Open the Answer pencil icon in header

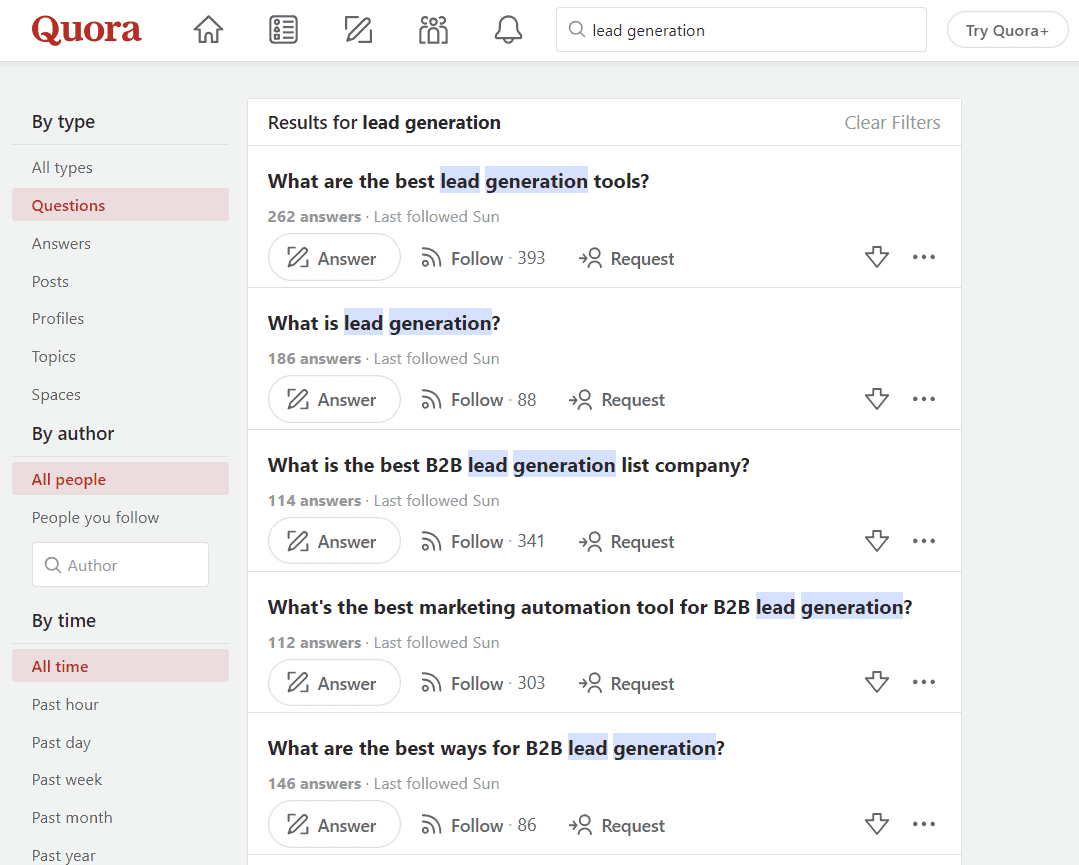(x=358, y=30)
